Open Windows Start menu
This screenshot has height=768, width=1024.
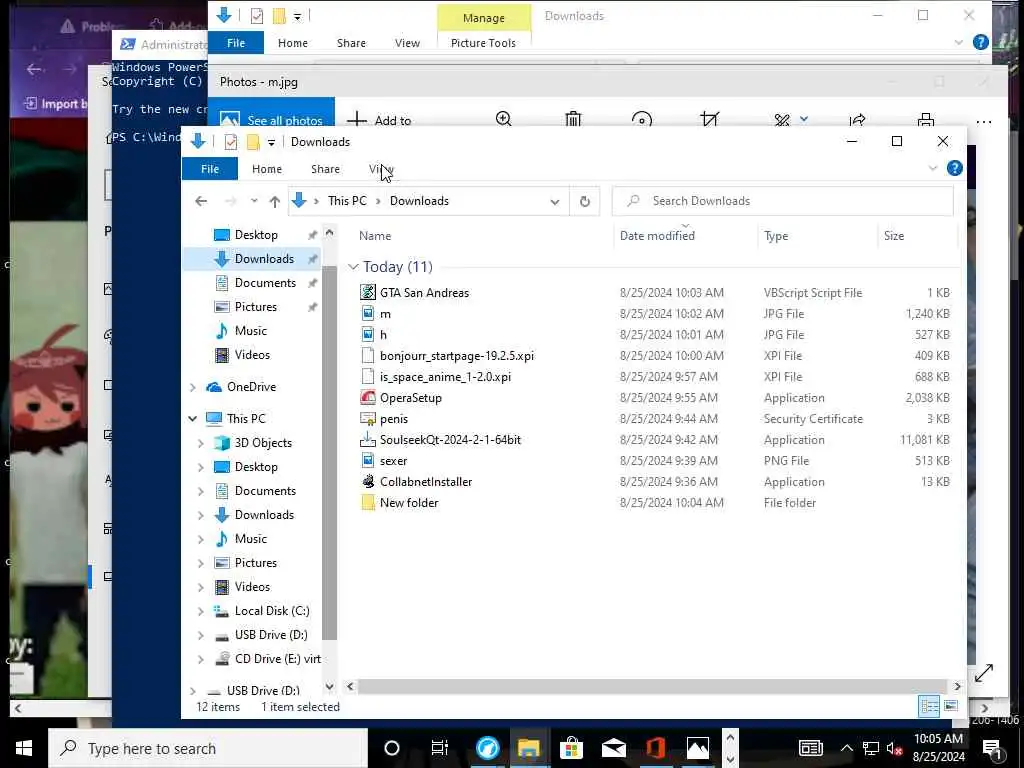[24, 748]
